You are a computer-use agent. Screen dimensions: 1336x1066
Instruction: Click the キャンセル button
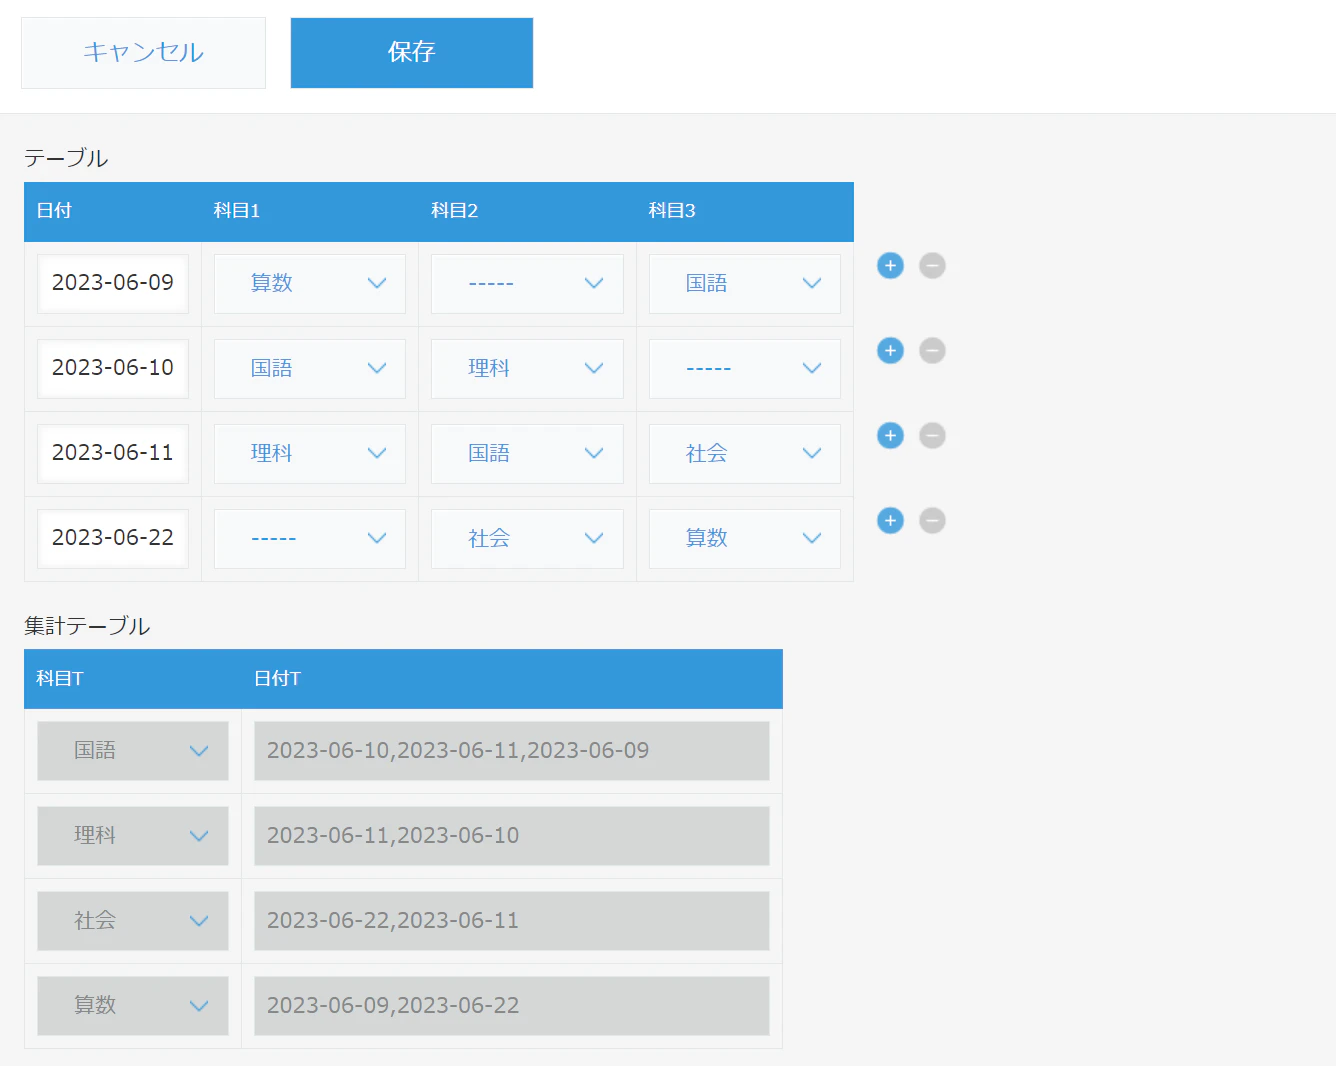[143, 53]
